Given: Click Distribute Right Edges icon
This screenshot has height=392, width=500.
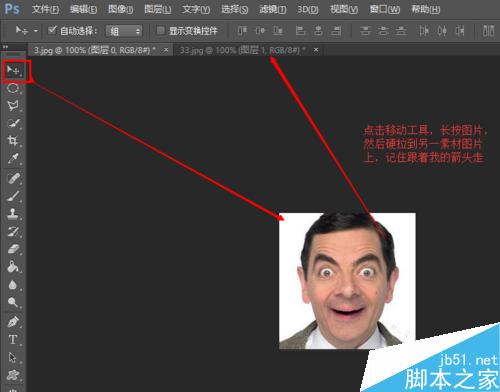Looking at the screenshot, I should (x=460, y=31).
